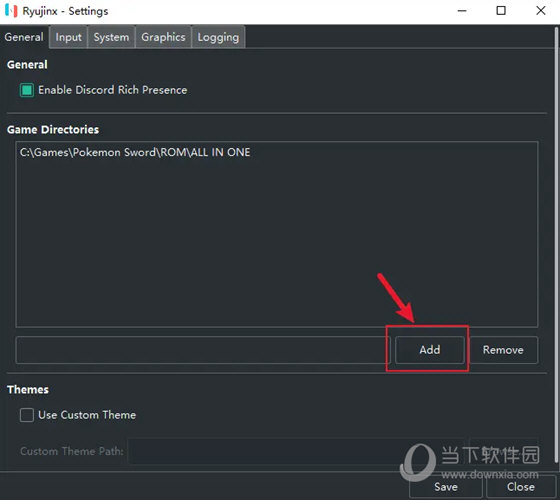
Task: Click the Close button at bottom
Action: click(521, 487)
